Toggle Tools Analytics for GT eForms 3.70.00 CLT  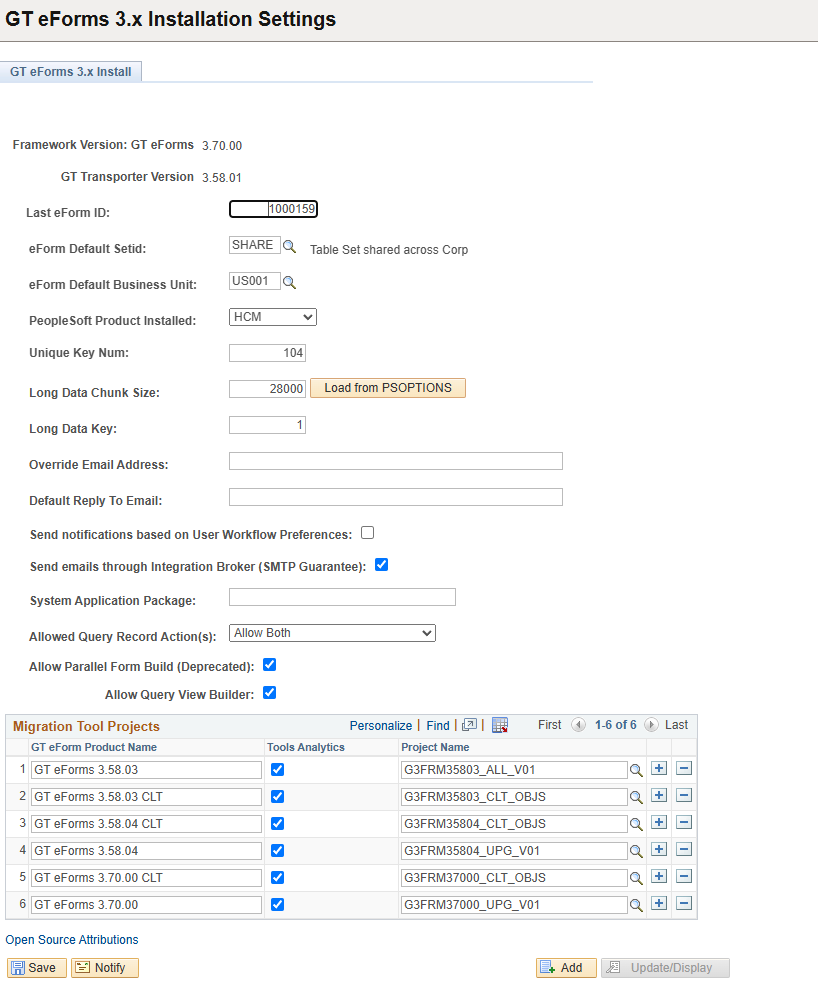[277, 877]
